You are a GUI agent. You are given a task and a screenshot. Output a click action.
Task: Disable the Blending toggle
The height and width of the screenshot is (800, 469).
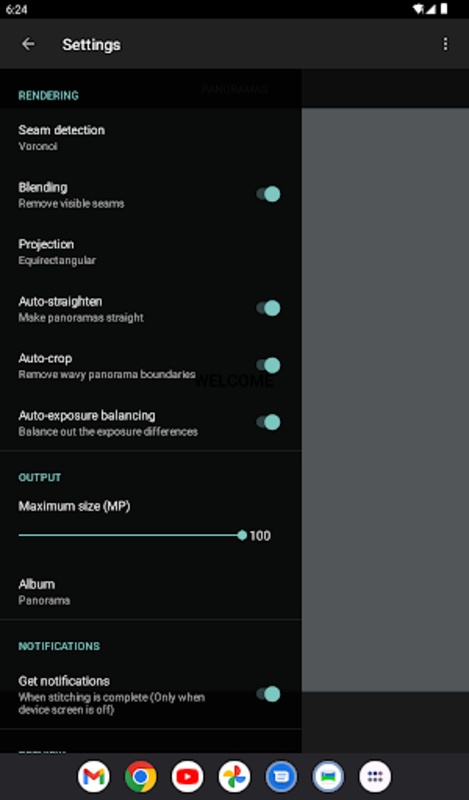268,194
